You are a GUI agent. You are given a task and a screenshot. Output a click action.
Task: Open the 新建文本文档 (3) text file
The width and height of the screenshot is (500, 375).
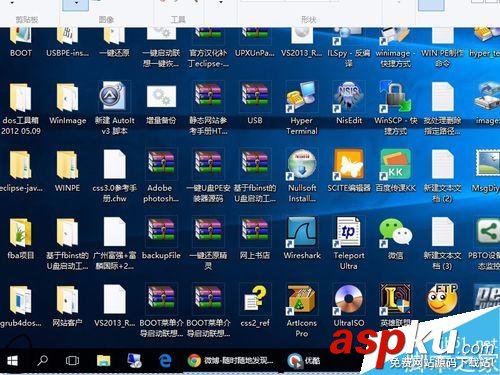[442, 232]
